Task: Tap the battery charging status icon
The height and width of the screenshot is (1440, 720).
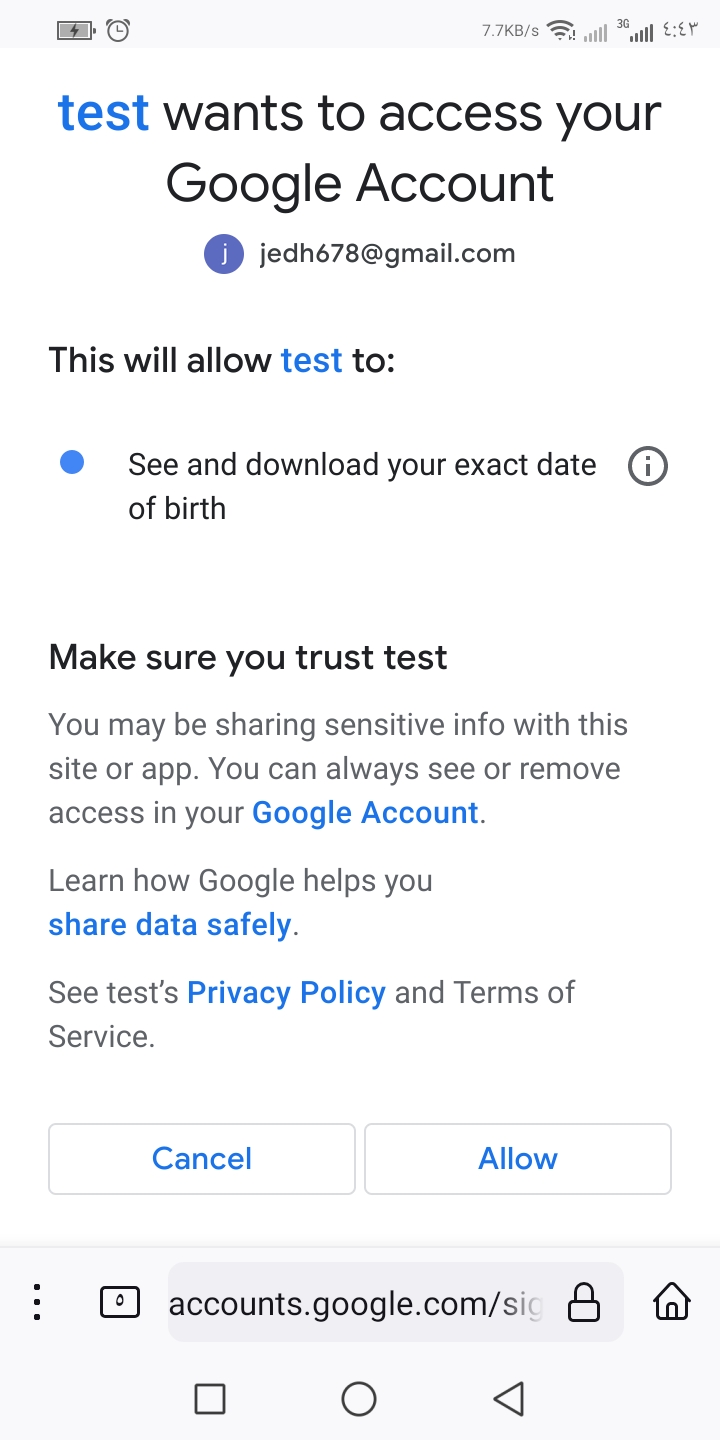Action: click(x=75, y=30)
